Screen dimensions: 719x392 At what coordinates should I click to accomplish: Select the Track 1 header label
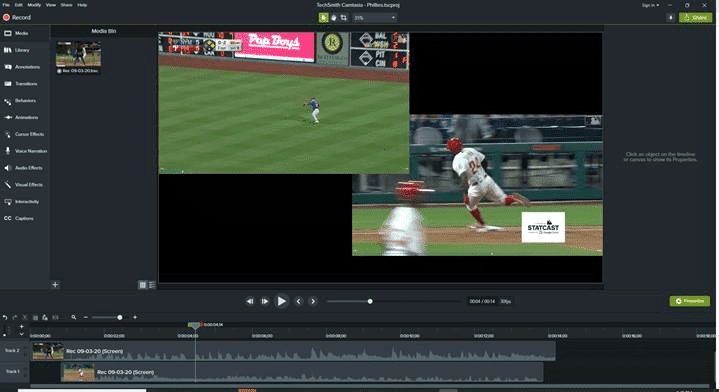click(12, 371)
